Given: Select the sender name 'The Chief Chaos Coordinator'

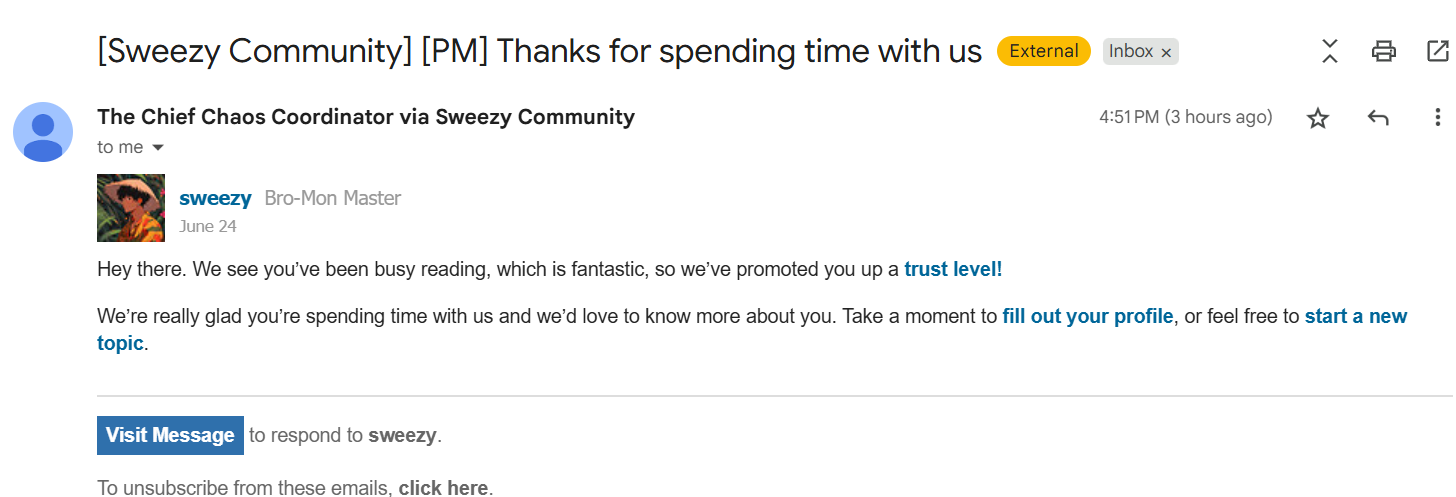Looking at the screenshot, I should pyautogui.click(x=245, y=117).
